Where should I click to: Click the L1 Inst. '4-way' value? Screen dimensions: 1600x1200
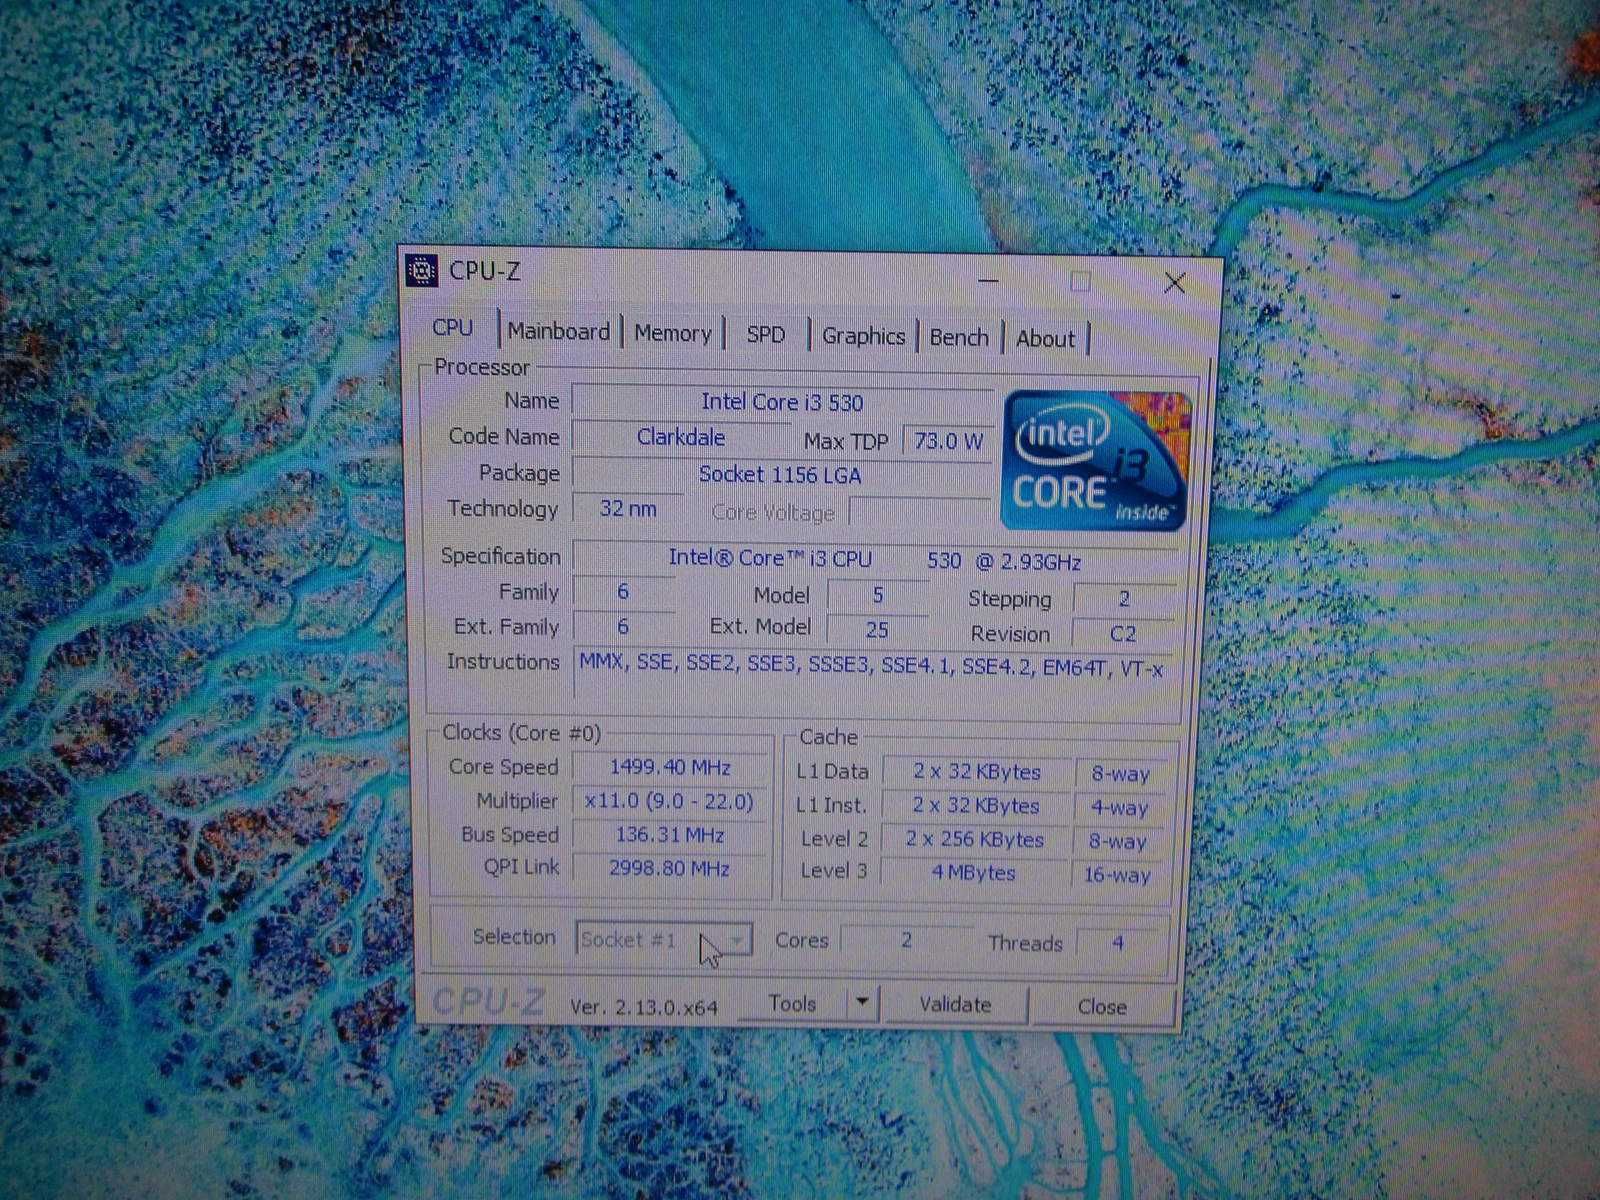coord(1120,808)
